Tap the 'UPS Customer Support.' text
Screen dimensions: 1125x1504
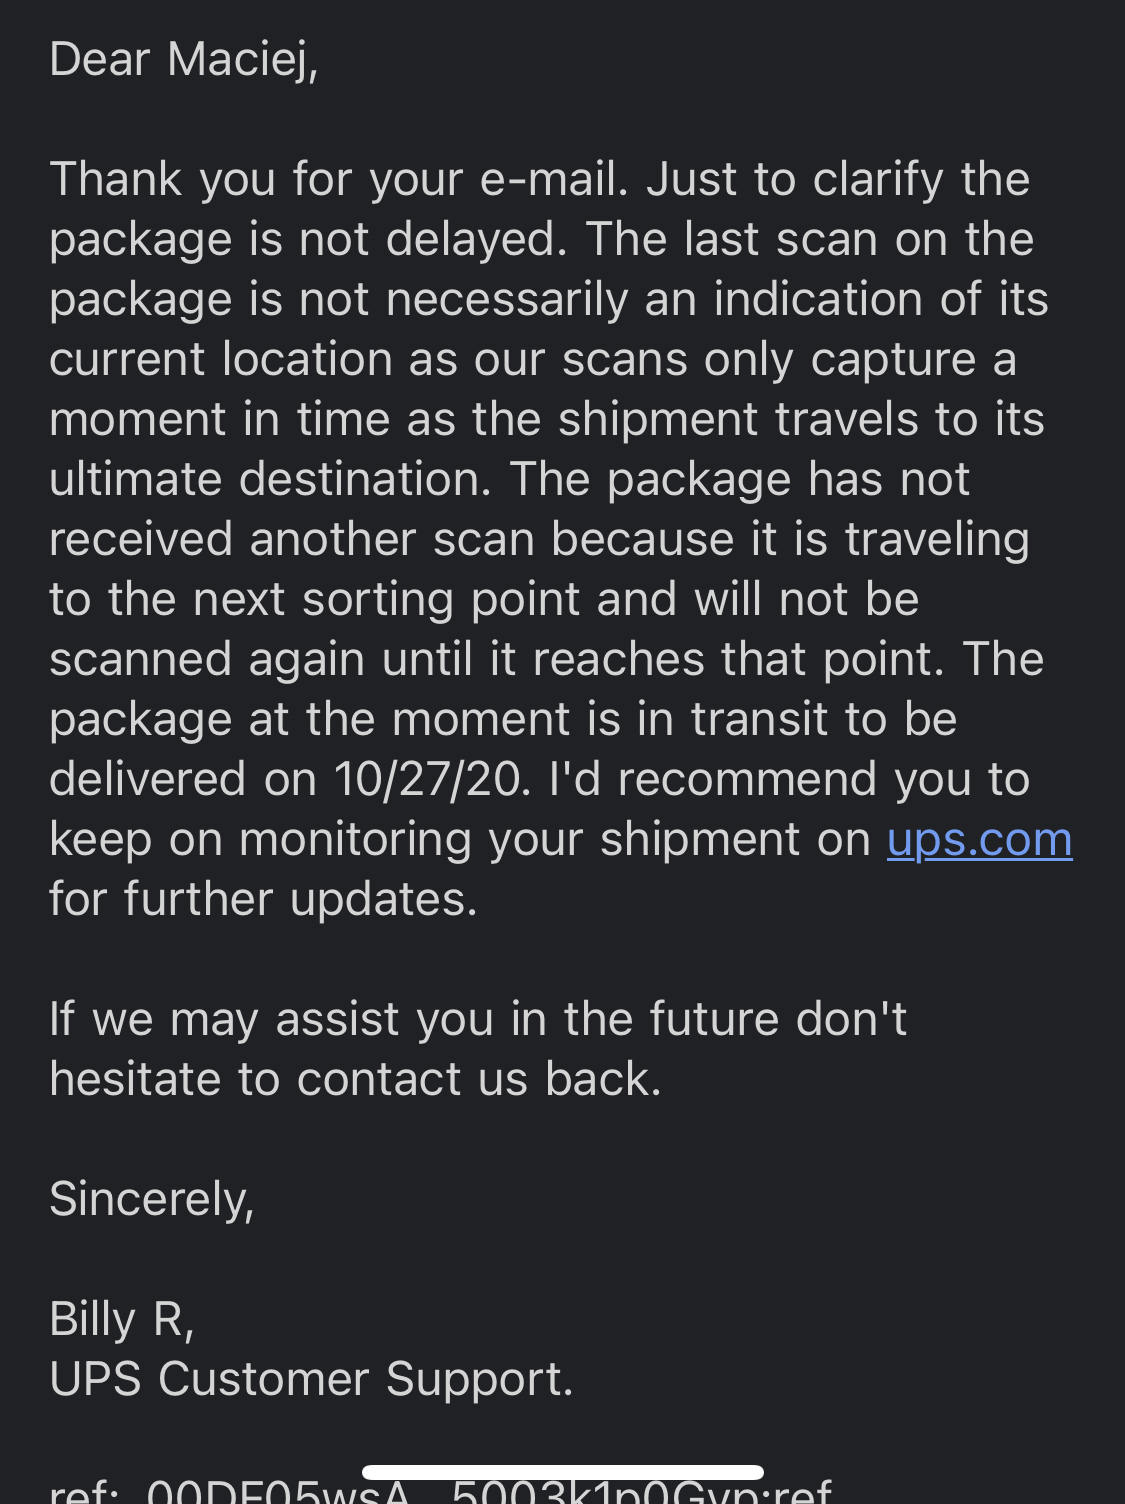pos(311,1379)
